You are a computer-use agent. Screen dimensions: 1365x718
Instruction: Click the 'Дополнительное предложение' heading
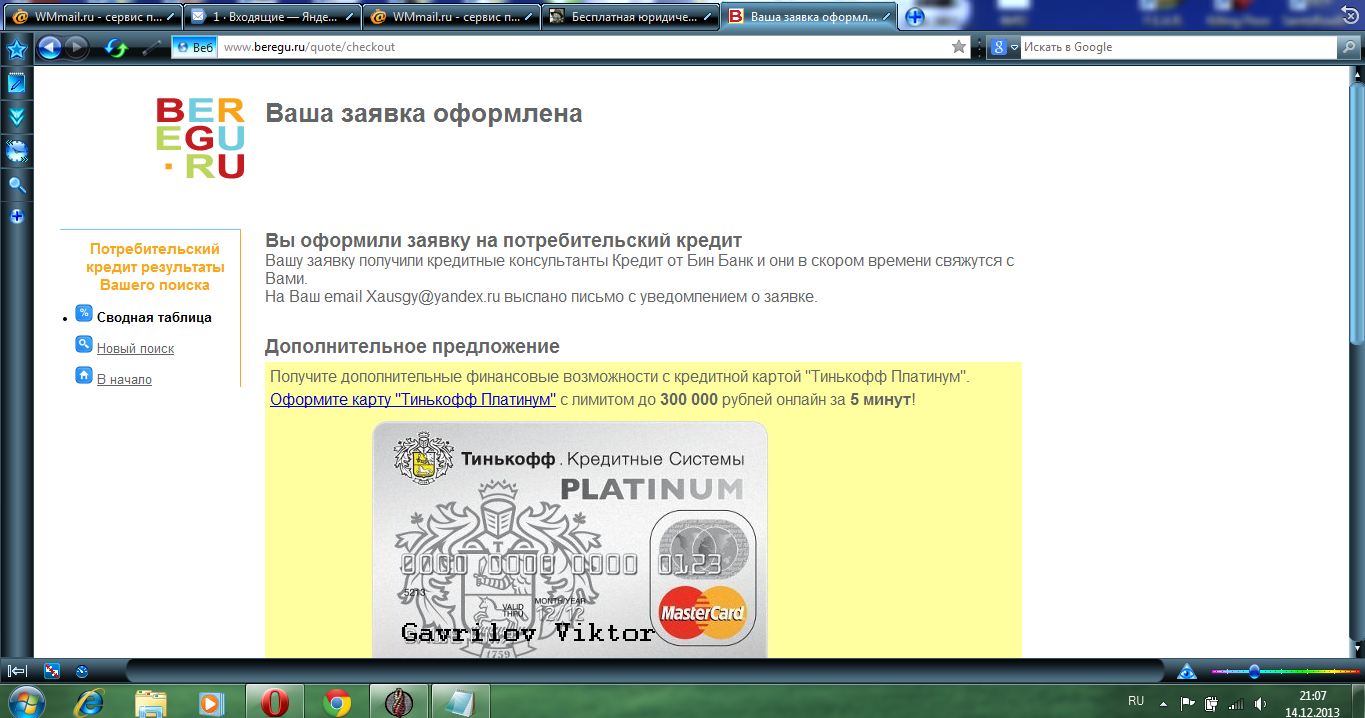[412, 347]
